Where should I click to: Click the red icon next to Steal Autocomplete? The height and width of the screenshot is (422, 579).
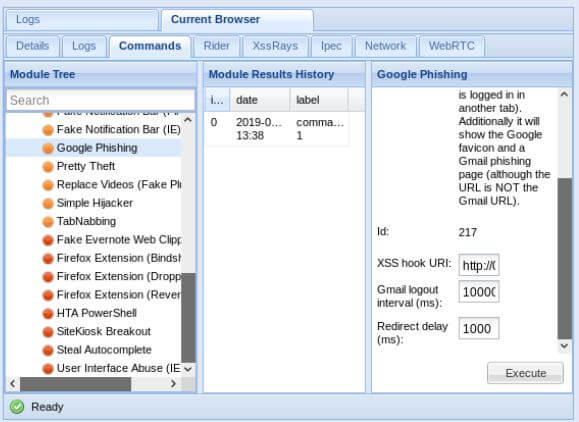tap(48, 350)
